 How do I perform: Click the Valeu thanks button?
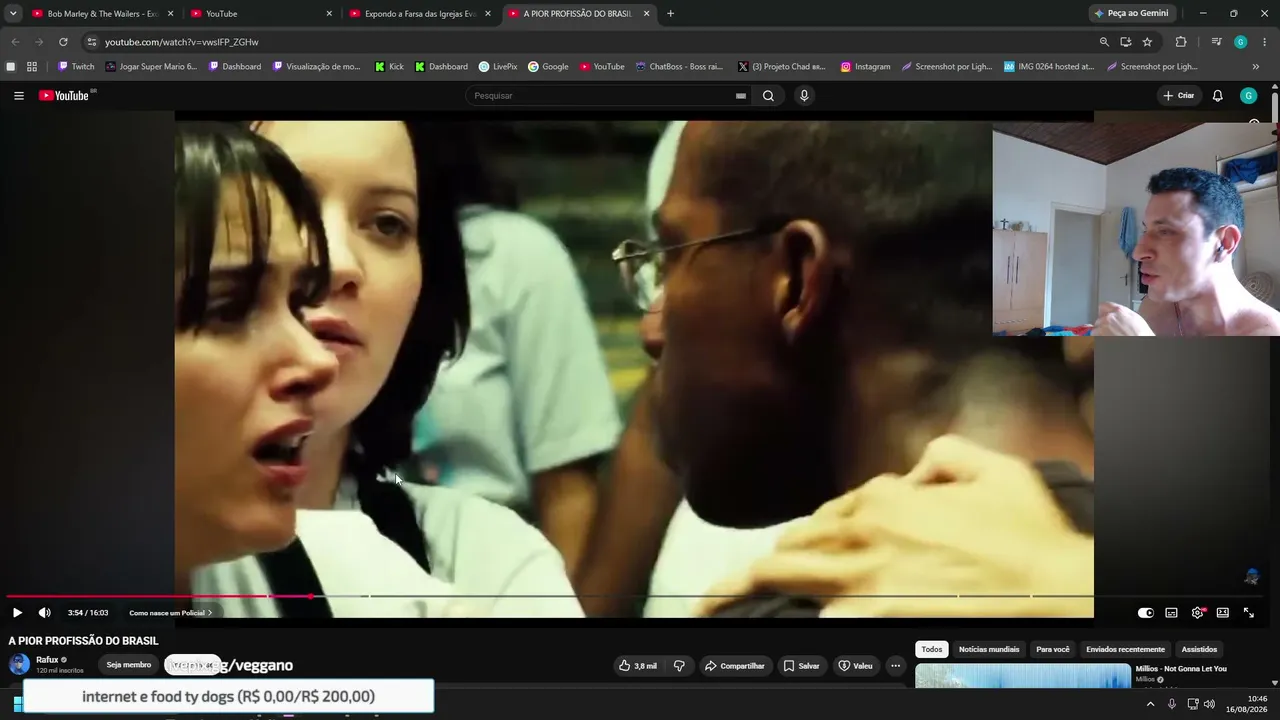856,666
